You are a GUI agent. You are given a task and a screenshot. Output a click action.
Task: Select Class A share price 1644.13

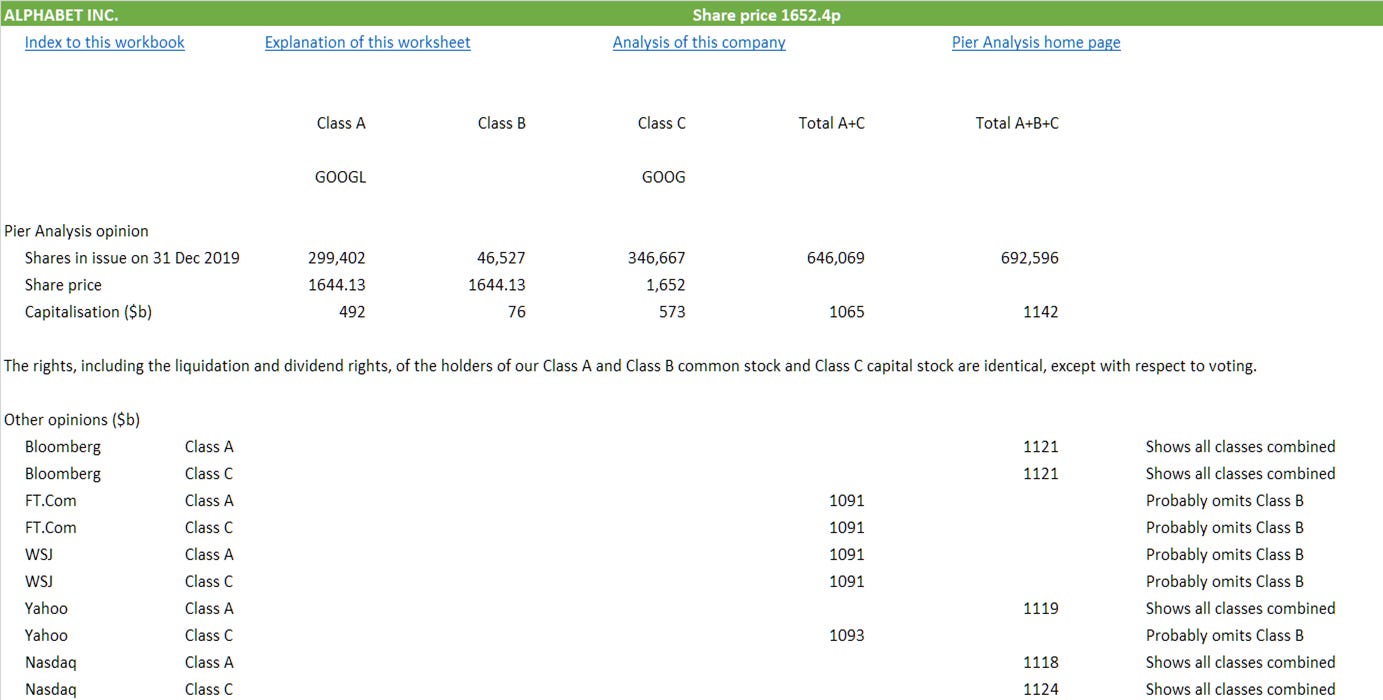(337, 285)
